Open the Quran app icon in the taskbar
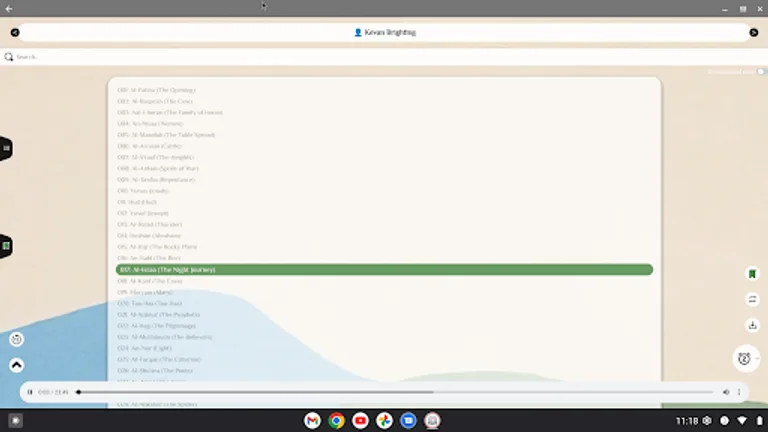 432,420
